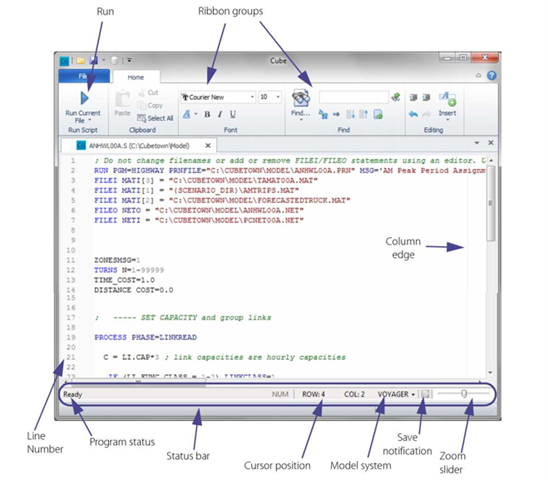Toggle italic formatting with the I icon
Viewport: 548px width, 480px height.
tap(220, 114)
